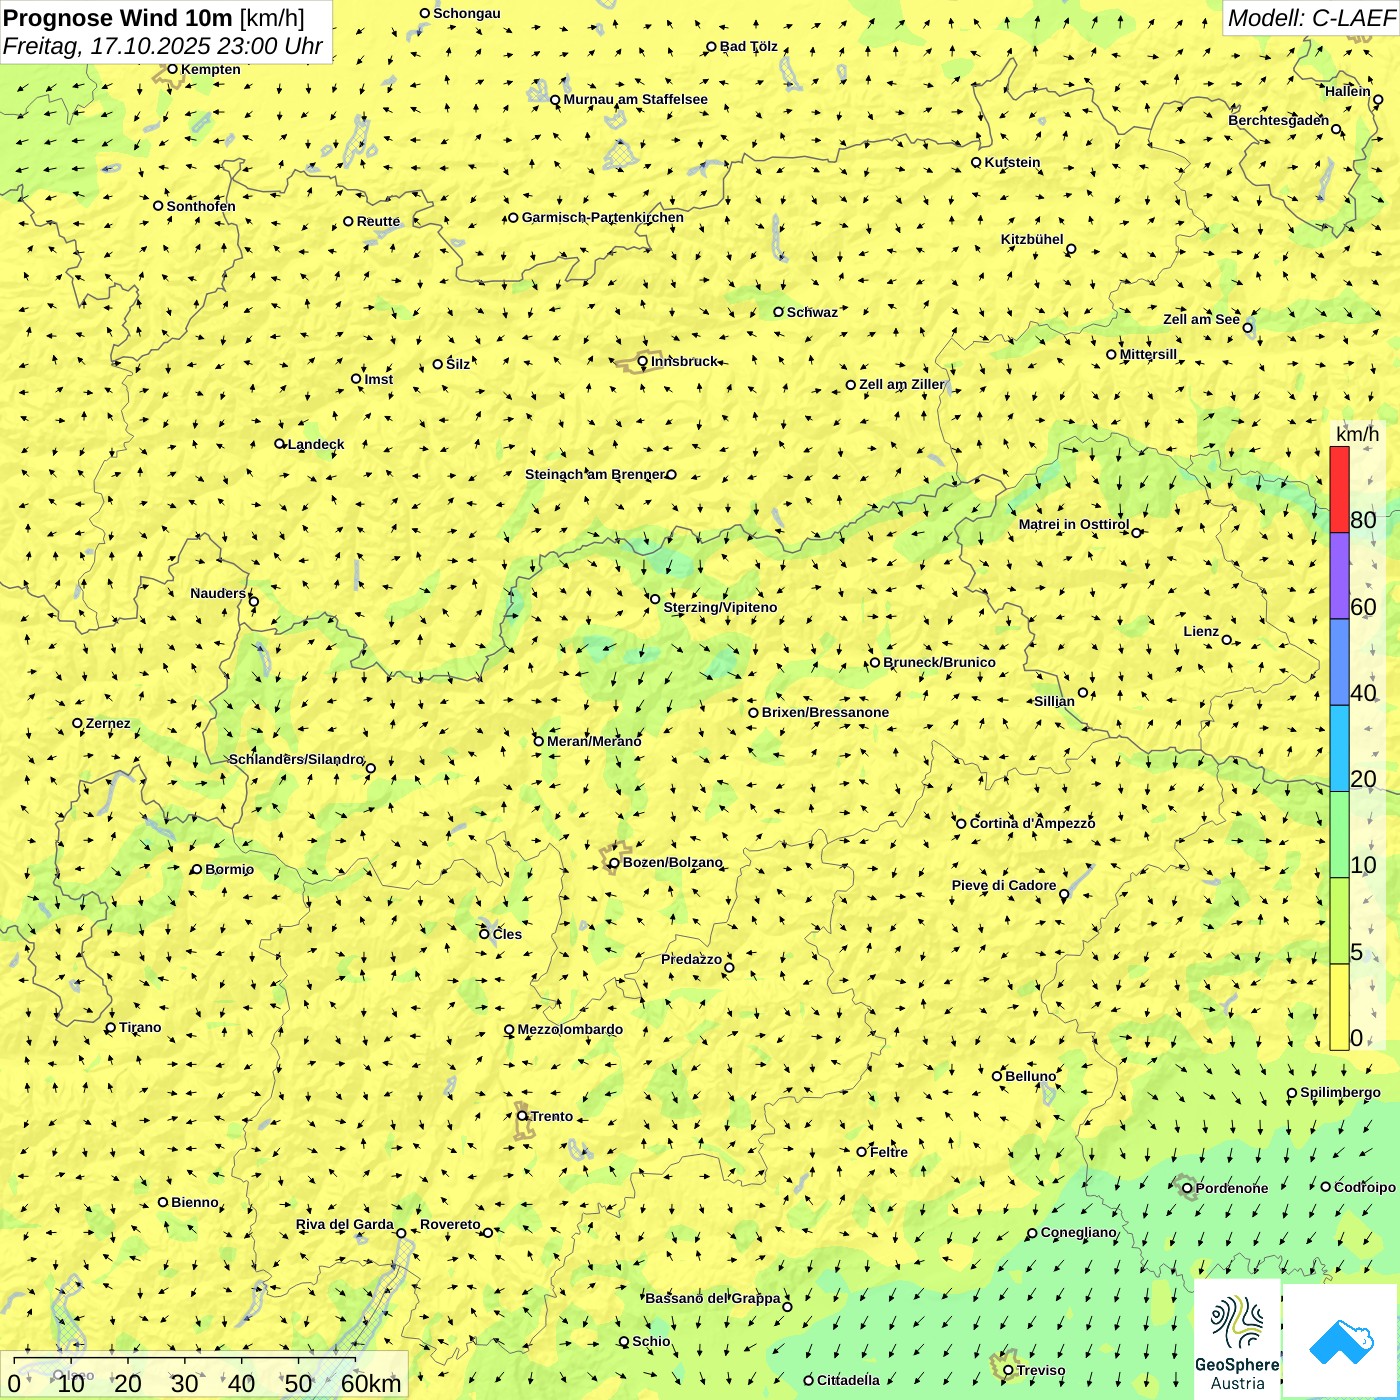
Task: Click the 'Modell: C-LAEF' label
Action: [x=1311, y=18]
